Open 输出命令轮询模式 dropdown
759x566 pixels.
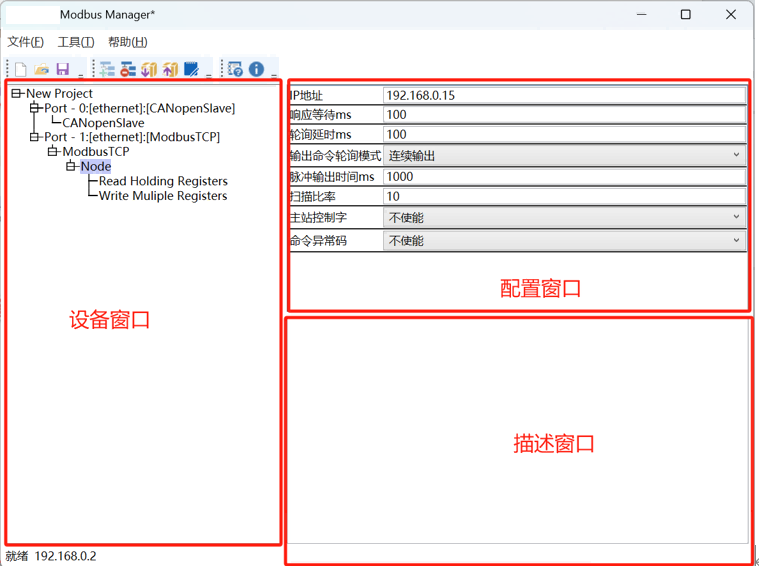click(564, 155)
